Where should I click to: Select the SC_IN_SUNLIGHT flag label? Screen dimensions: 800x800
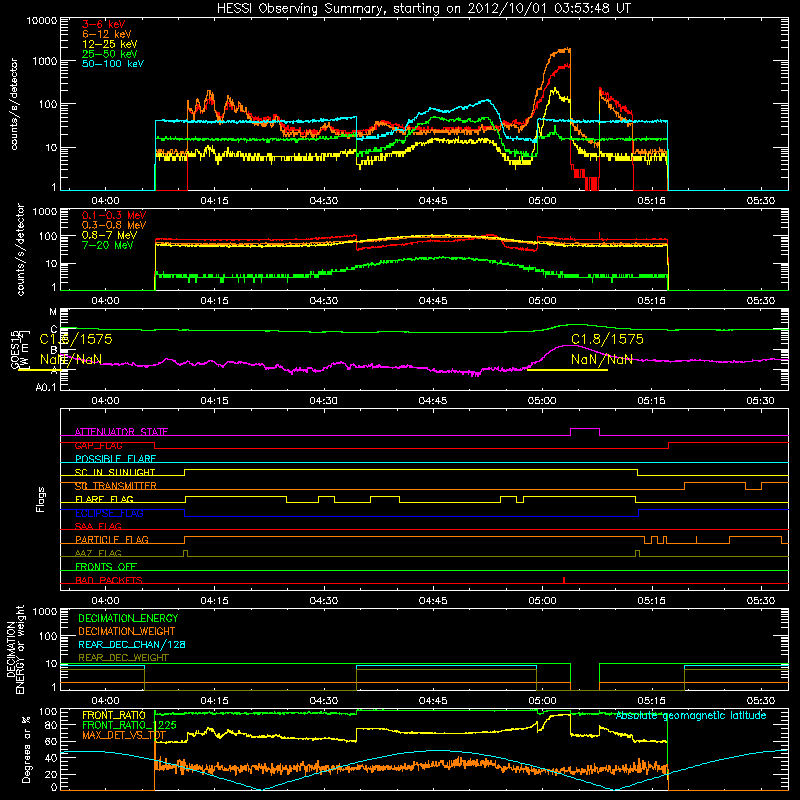point(115,472)
